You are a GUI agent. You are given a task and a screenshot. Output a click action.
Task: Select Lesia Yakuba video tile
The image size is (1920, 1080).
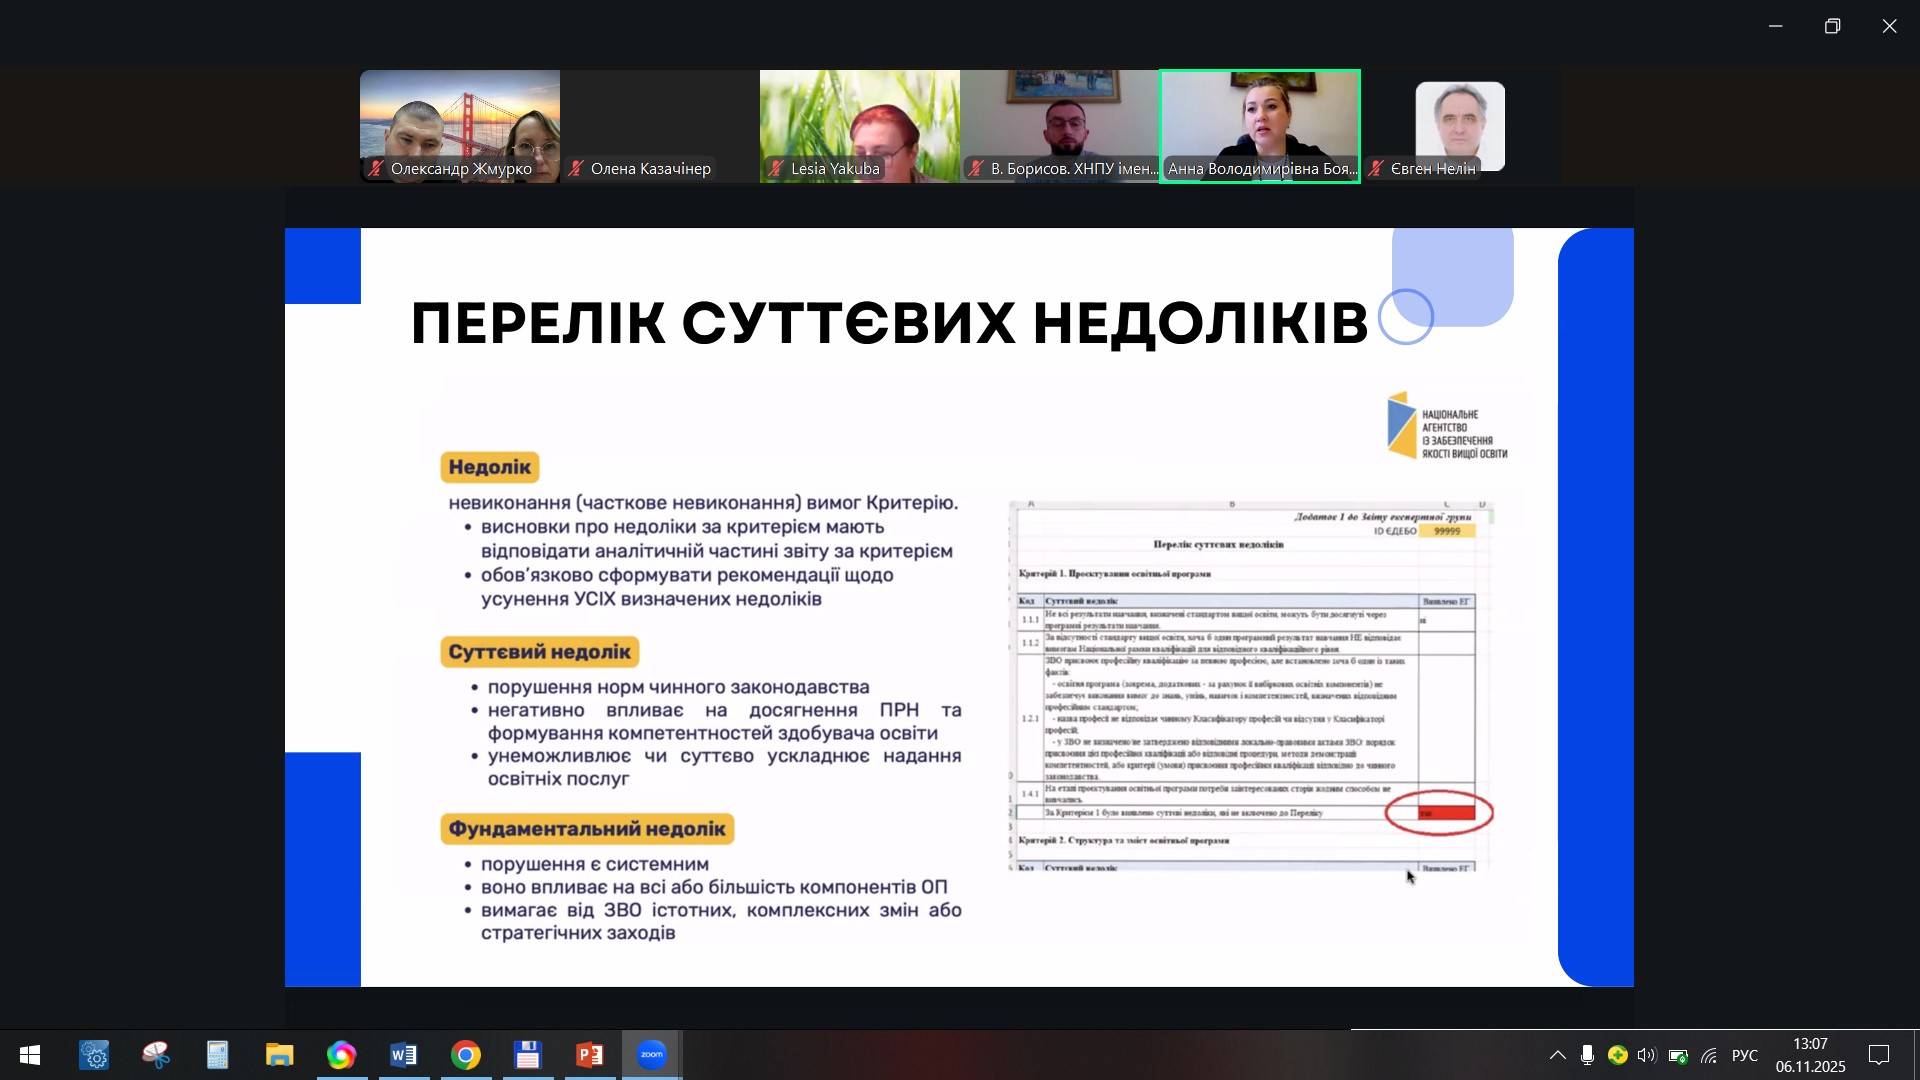(x=859, y=126)
